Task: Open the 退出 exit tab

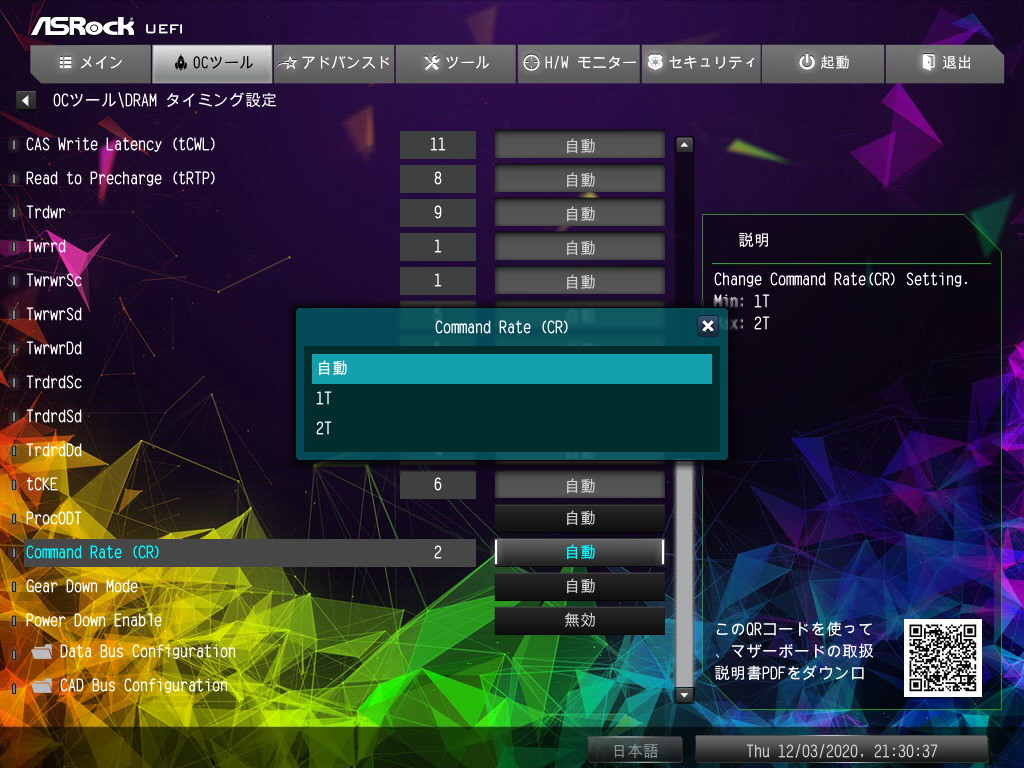Action: point(944,63)
